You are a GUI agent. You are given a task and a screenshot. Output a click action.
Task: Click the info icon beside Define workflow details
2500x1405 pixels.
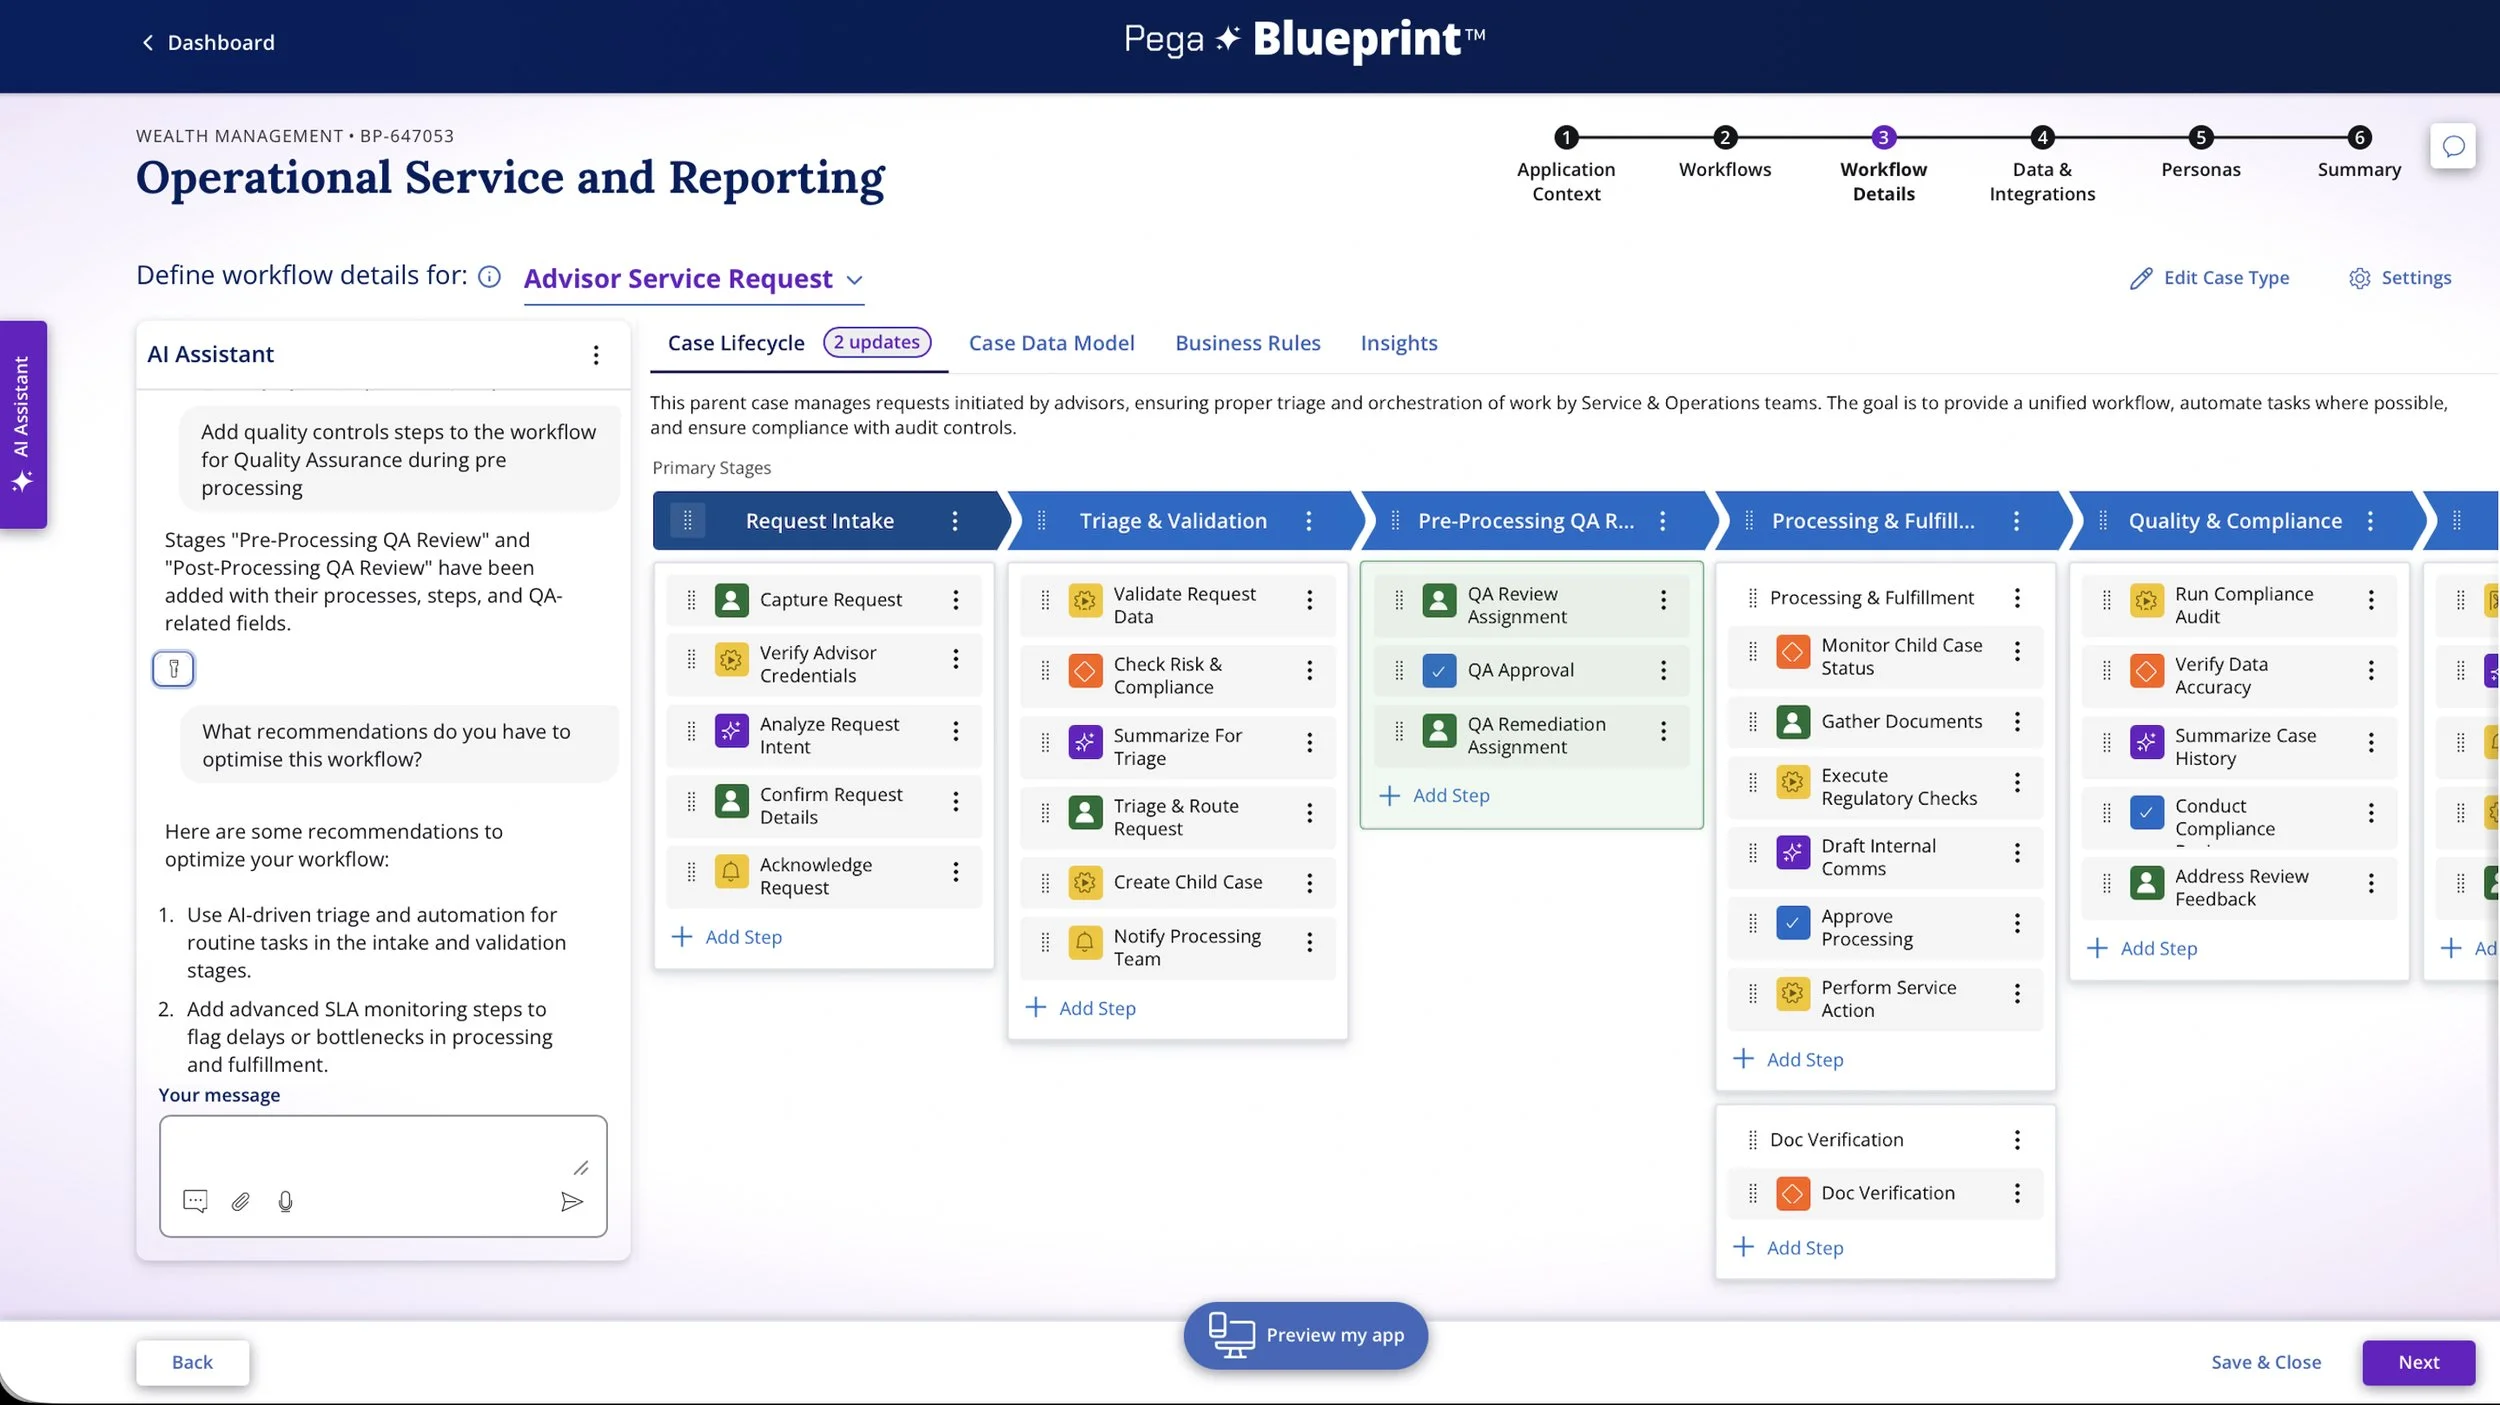pos(489,276)
